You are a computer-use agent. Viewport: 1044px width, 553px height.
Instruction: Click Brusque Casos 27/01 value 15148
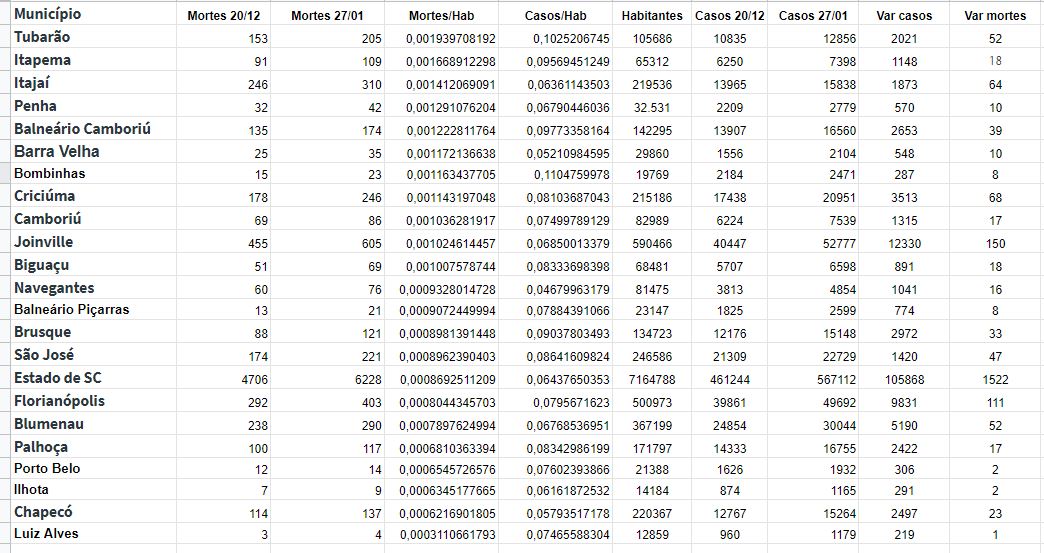840,334
